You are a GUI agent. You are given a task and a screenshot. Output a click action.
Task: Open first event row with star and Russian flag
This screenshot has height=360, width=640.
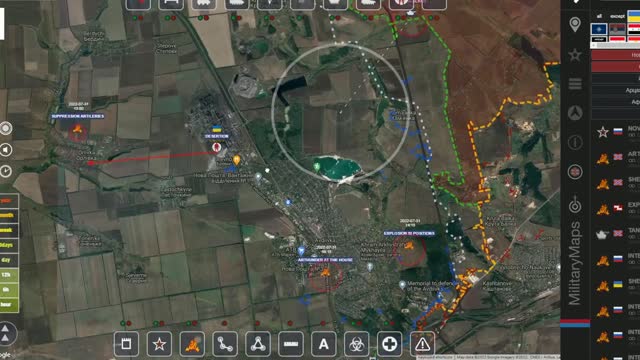coord(616,132)
